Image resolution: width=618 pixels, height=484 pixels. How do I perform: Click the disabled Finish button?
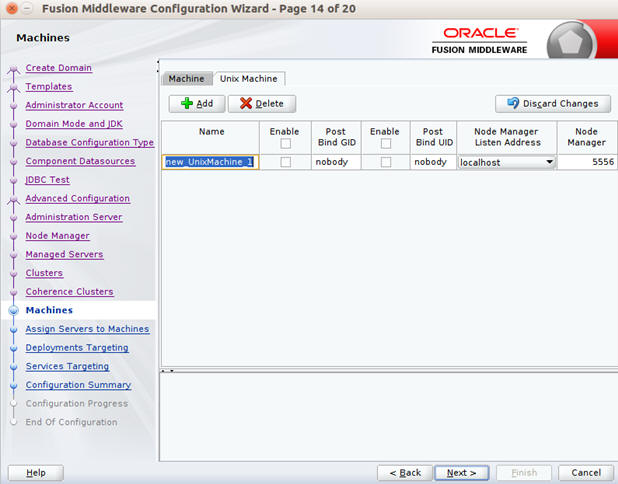tap(524, 473)
